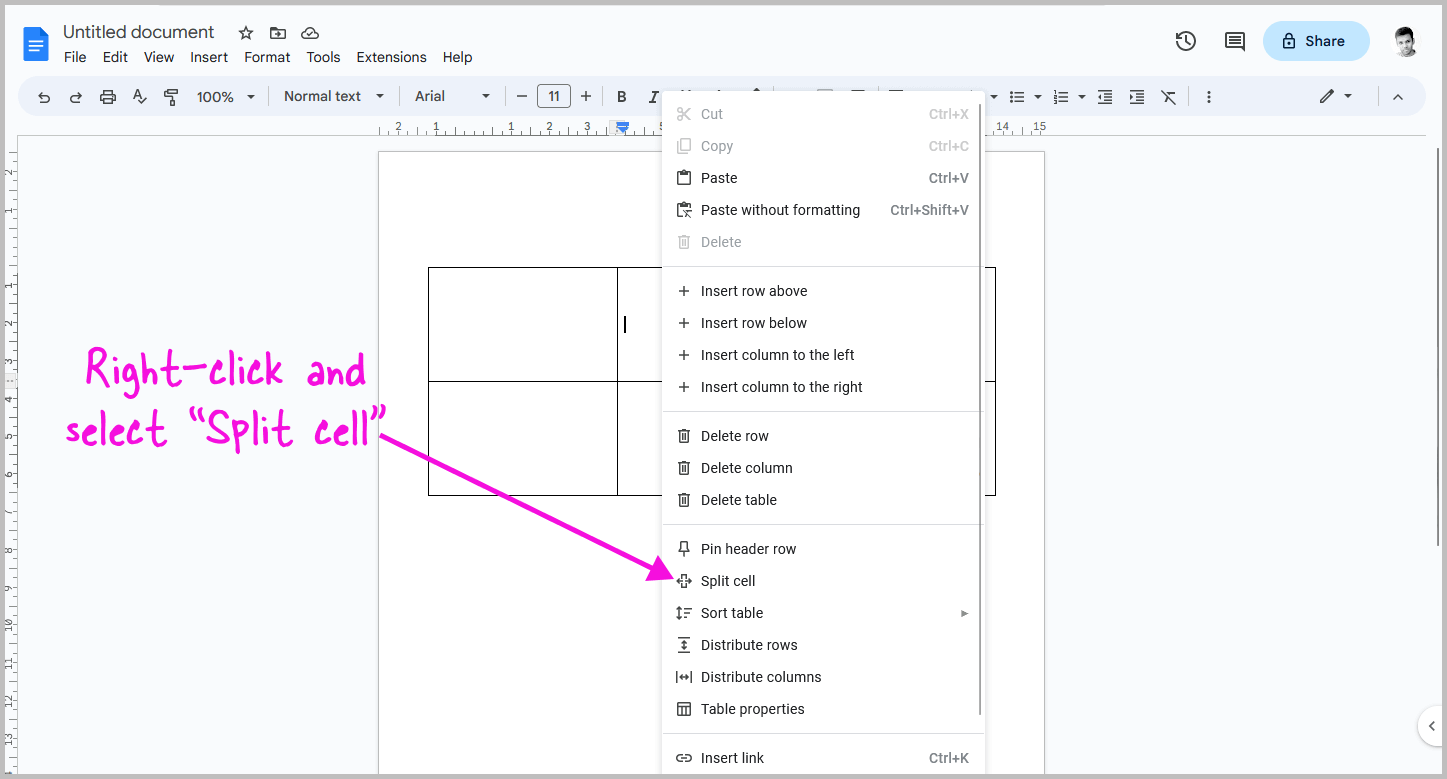Click the Insert menu

click(209, 57)
